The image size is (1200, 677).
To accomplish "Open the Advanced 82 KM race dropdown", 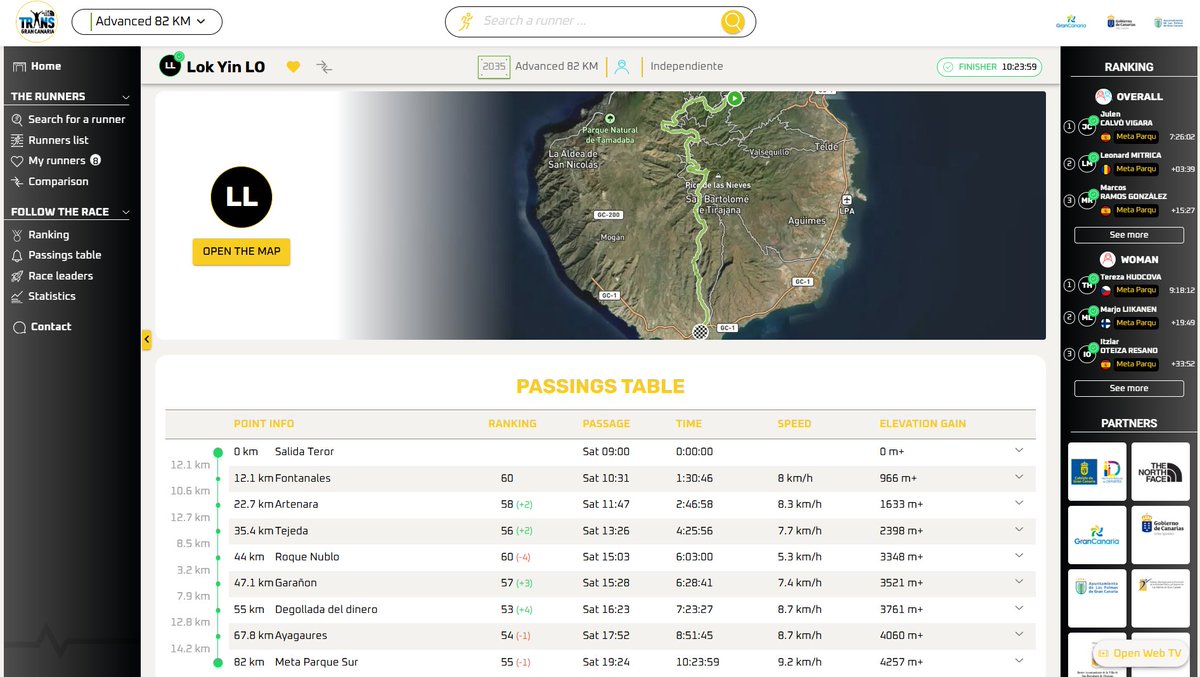I will [x=146, y=20].
